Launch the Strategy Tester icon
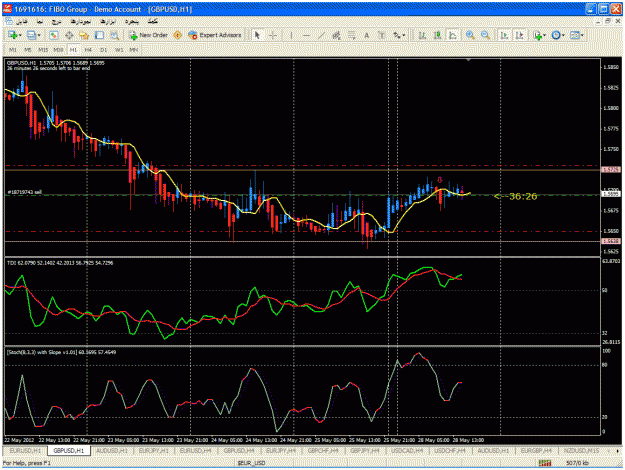625x470 pixels. click(114, 35)
